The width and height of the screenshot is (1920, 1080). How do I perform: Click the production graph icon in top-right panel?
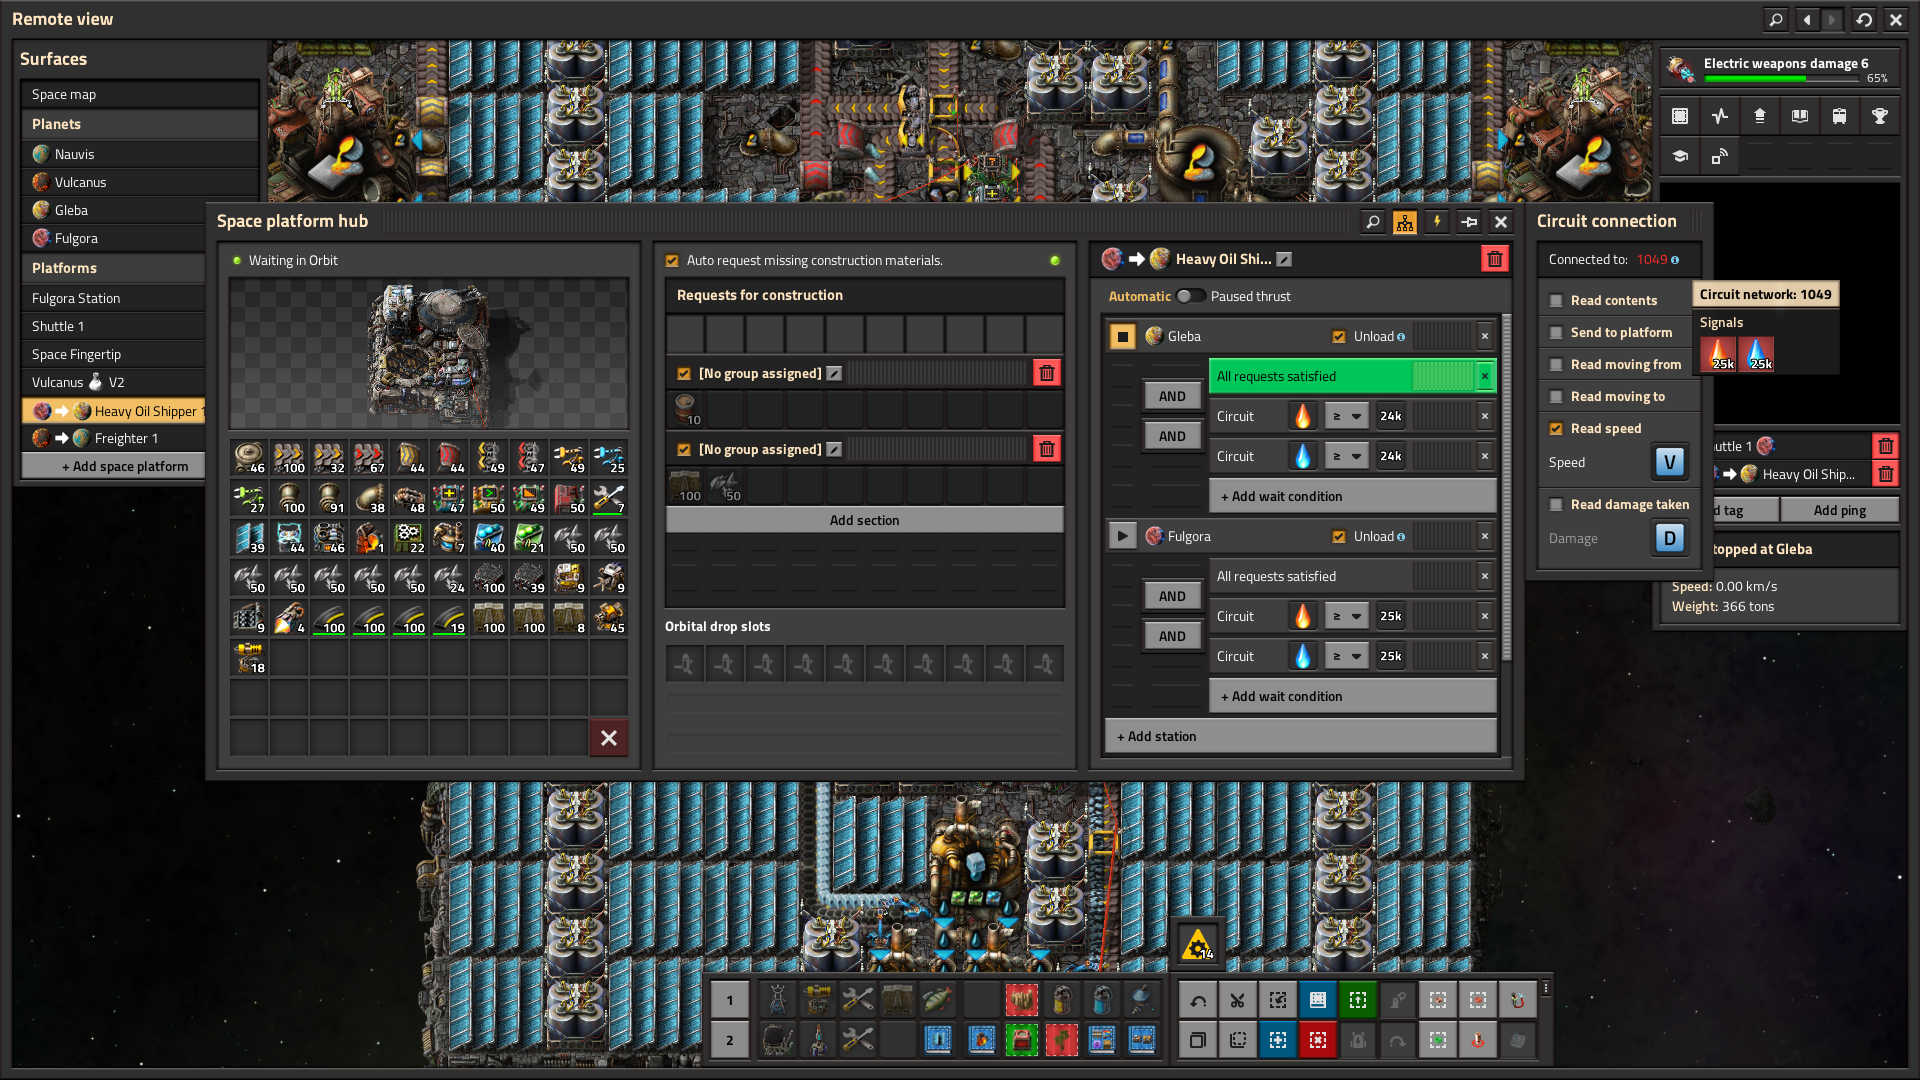click(x=1719, y=116)
